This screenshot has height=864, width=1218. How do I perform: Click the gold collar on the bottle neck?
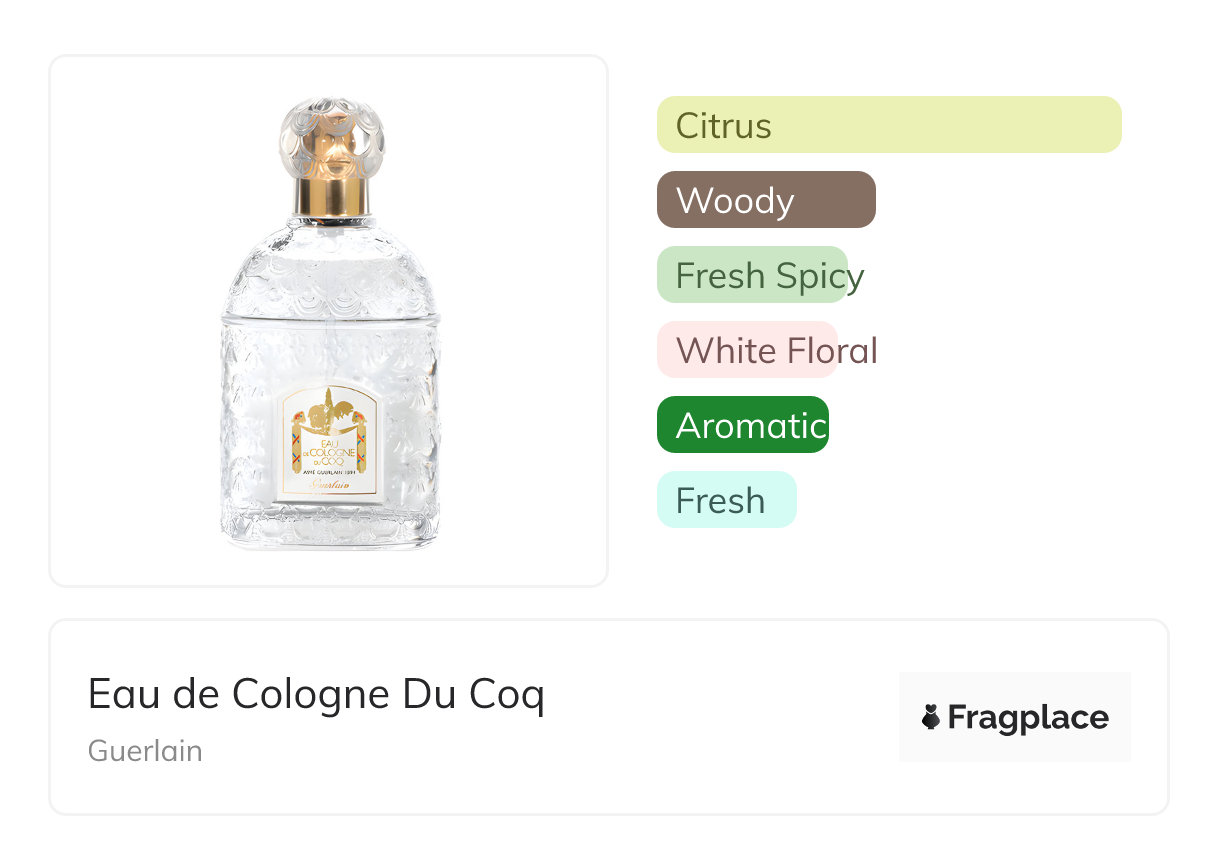coord(331,191)
